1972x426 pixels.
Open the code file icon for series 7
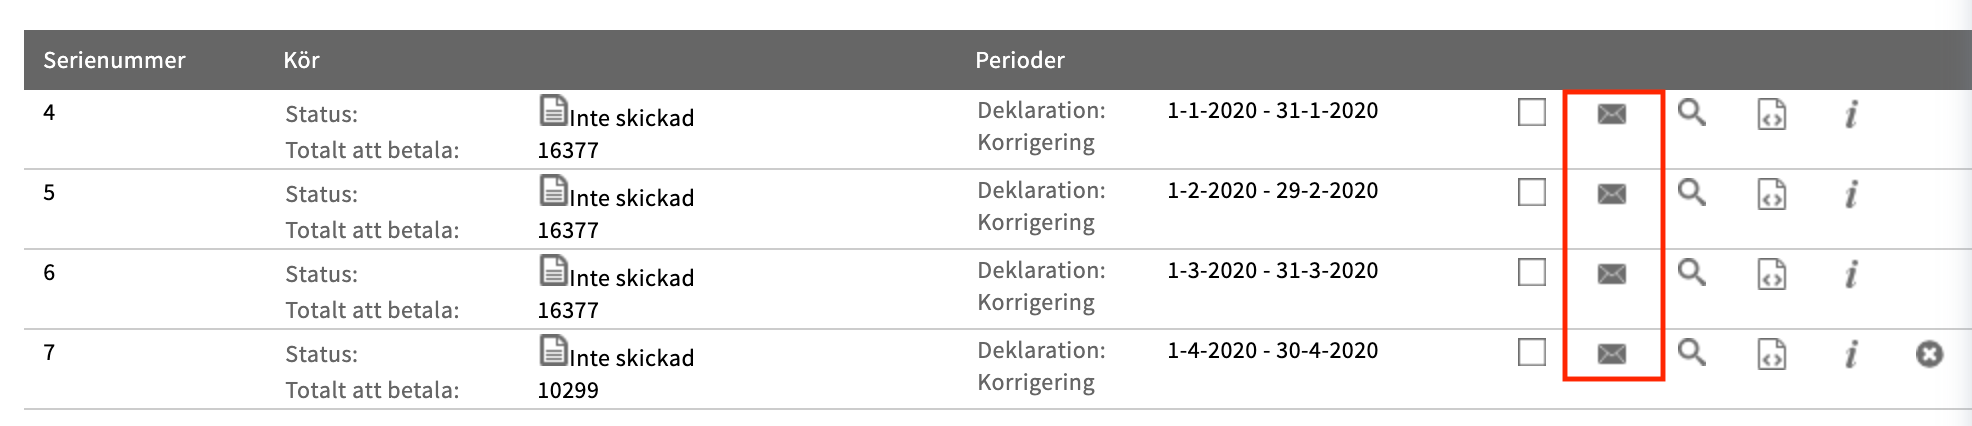[x=1771, y=354]
